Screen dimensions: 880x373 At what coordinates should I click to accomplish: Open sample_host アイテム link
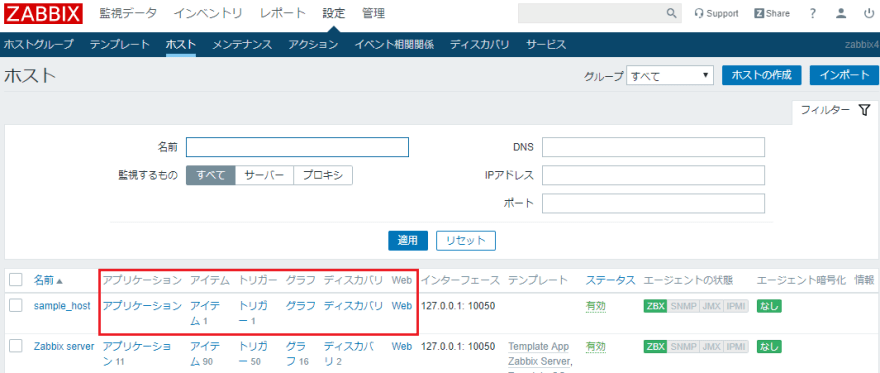[x=205, y=314]
